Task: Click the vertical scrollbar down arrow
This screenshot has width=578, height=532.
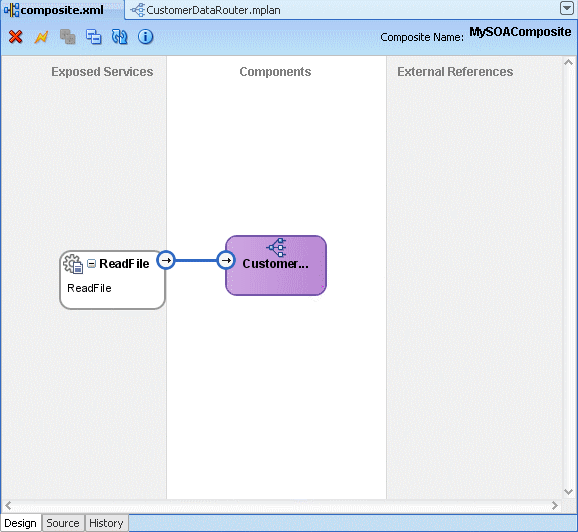Action: 568,492
